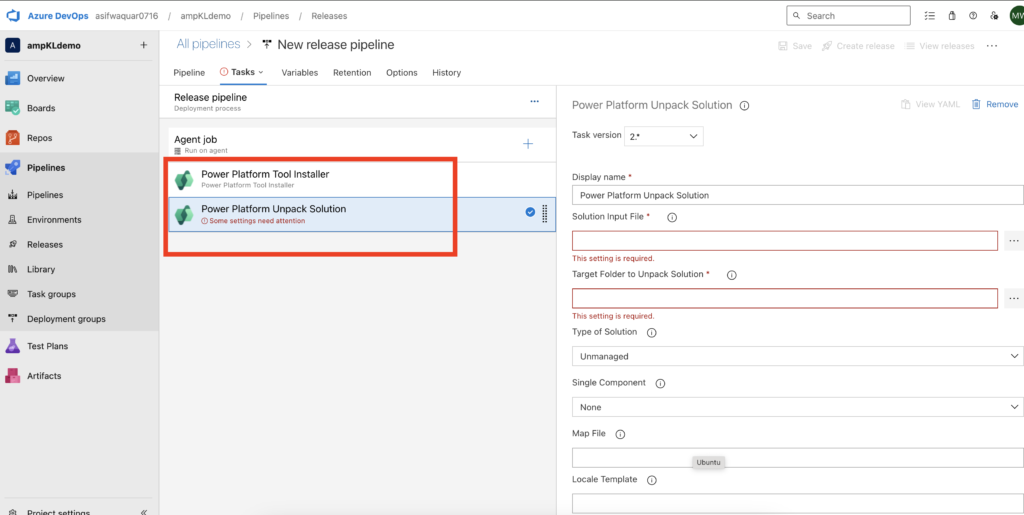Expand the Tasks tab dropdown arrow
The height and width of the screenshot is (515, 1024).
click(x=261, y=72)
